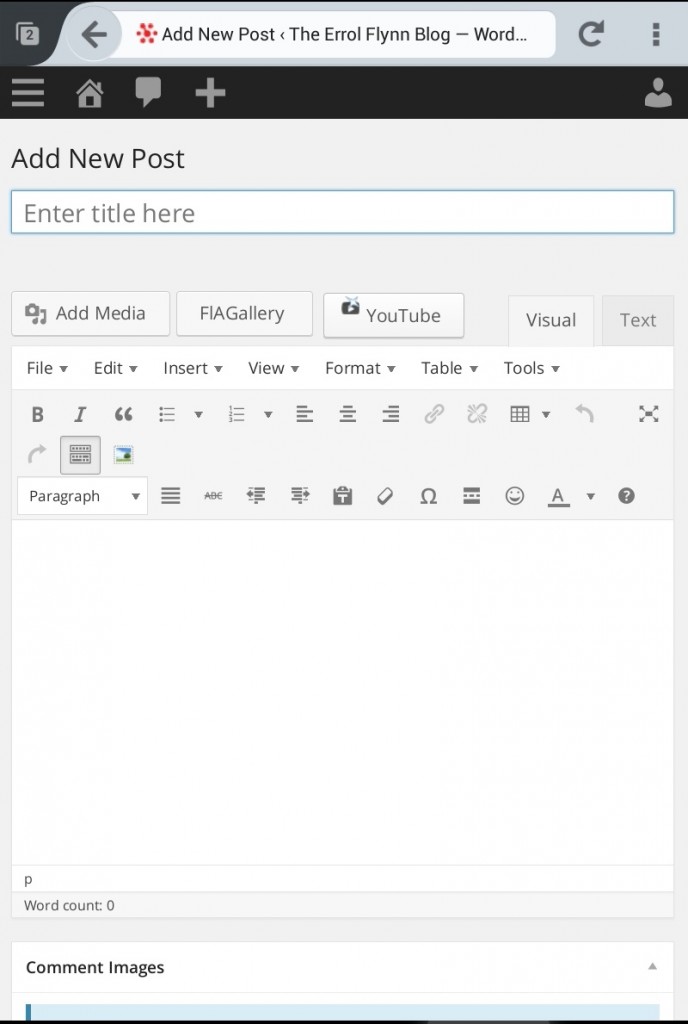Click the Add Media button
The image size is (688, 1024).
click(x=91, y=313)
